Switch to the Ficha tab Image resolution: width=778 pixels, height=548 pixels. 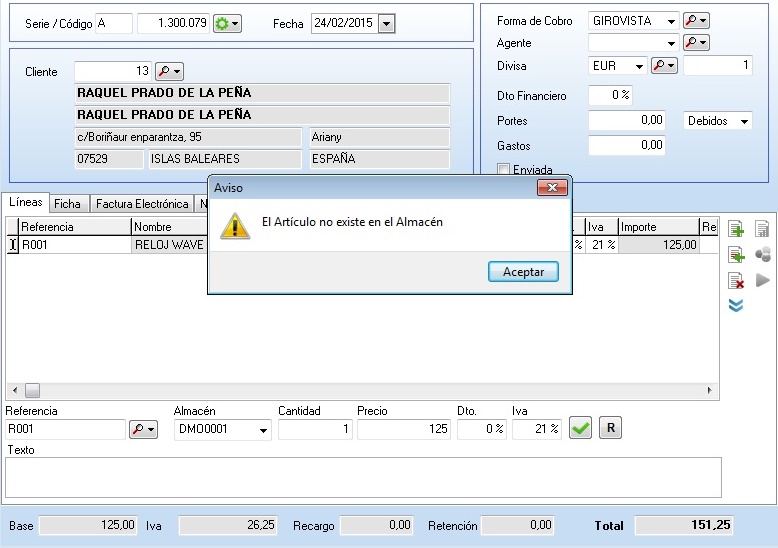point(68,204)
